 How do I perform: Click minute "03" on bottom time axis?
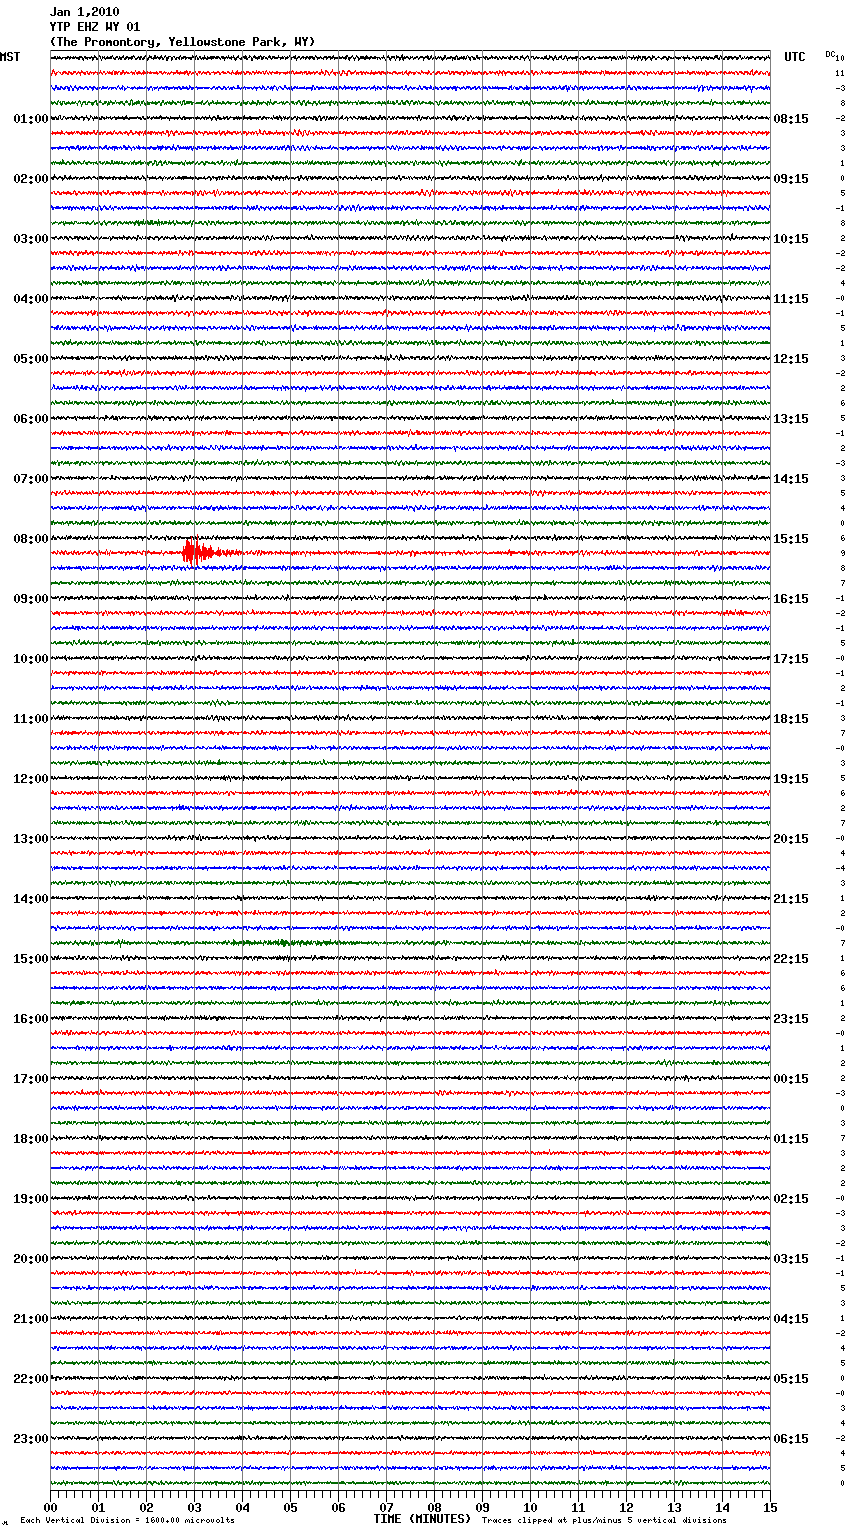[194, 1506]
